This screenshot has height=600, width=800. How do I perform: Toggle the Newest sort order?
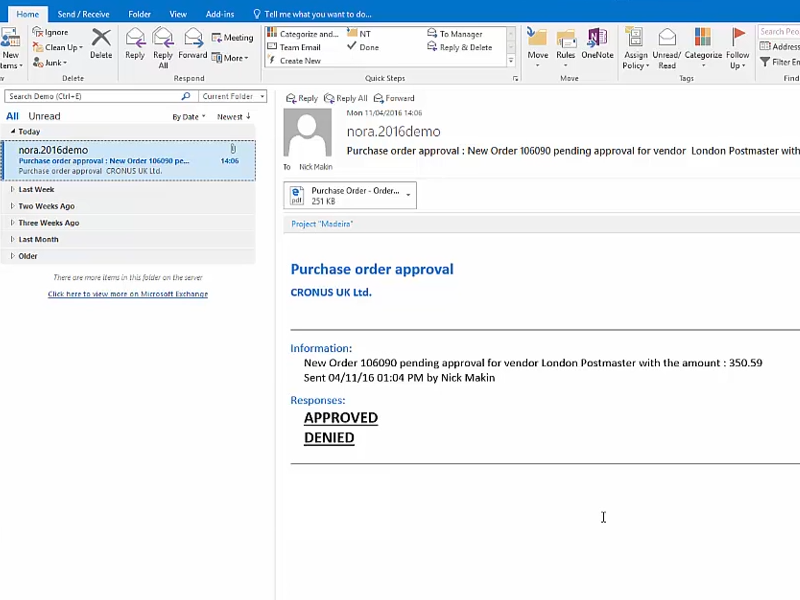click(234, 117)
